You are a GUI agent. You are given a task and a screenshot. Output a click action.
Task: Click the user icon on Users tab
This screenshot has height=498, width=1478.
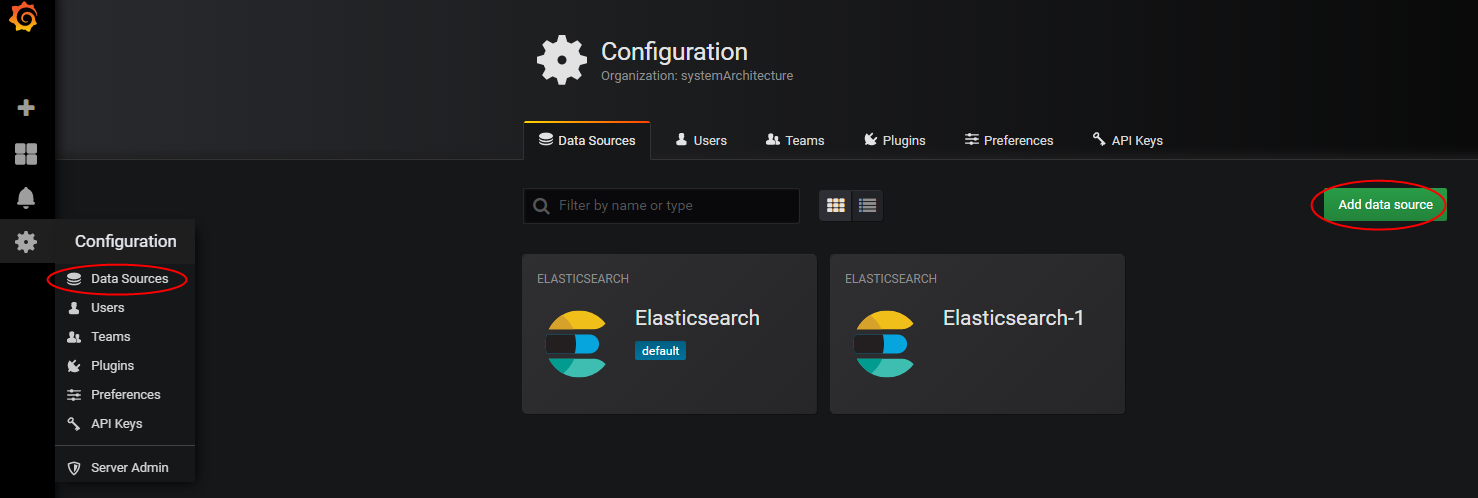681,140
